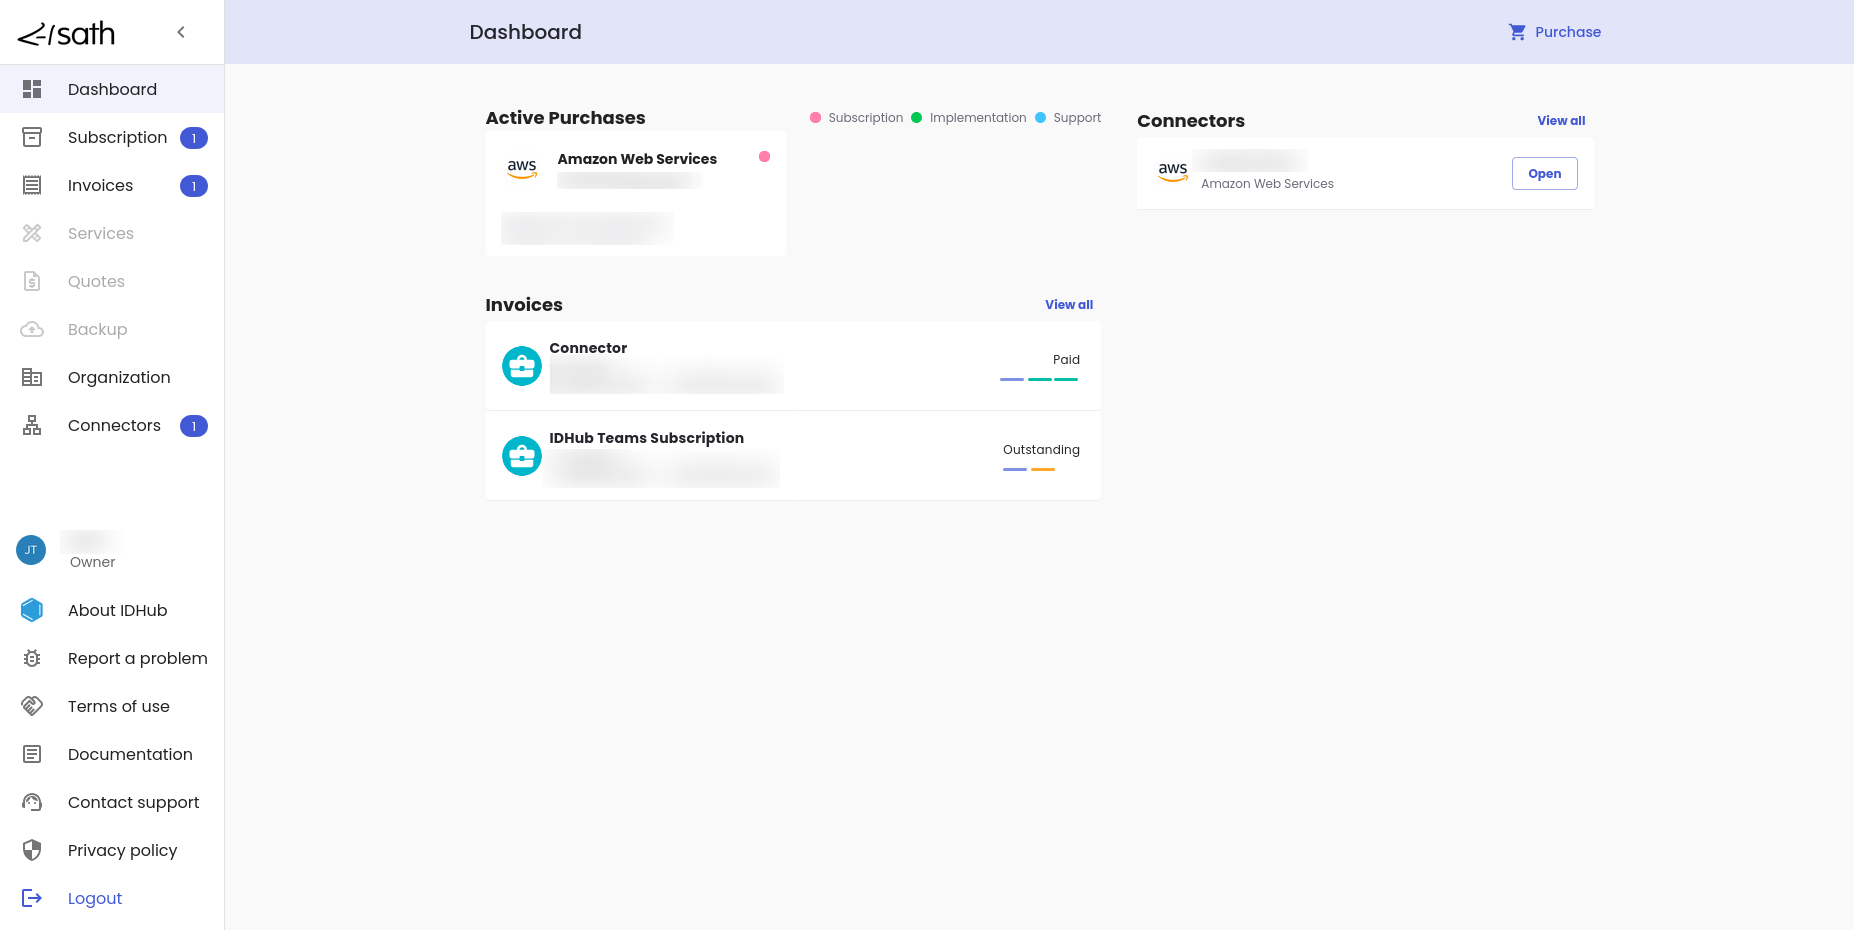Click the pink Subscription legend dot
Viewport: 1854px width, 930px height.
(816, 118)
